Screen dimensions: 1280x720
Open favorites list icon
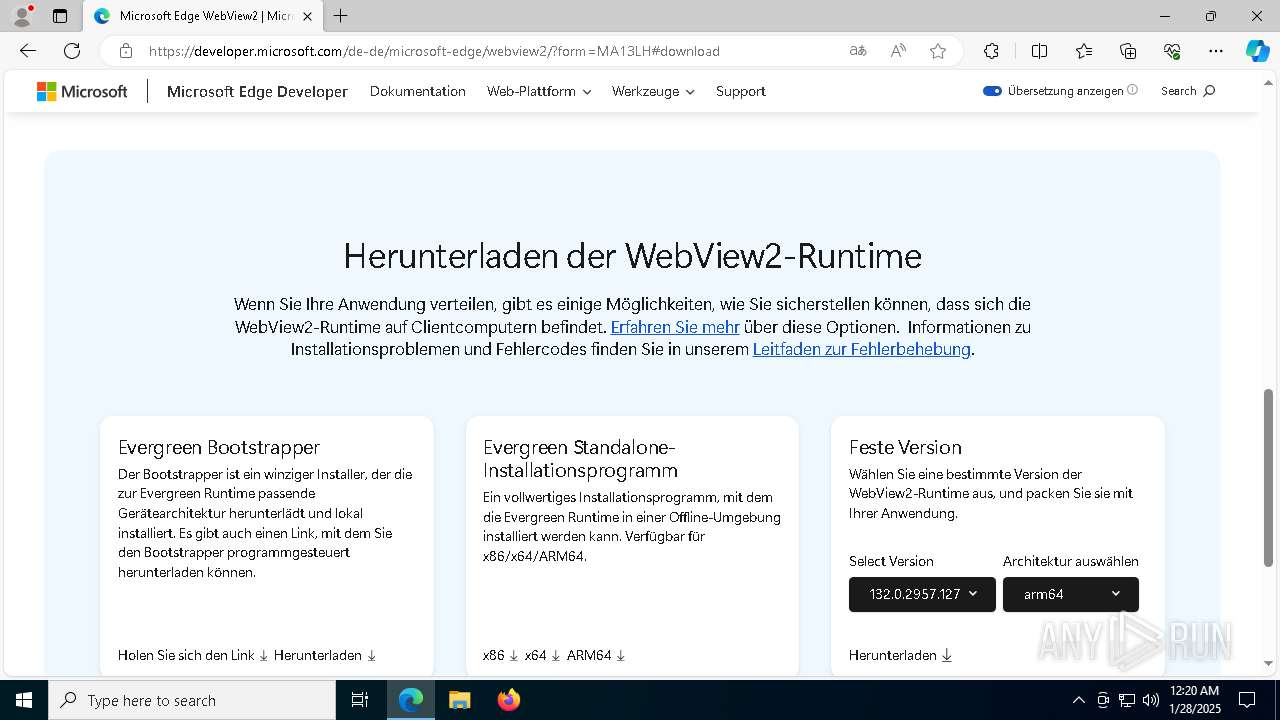[1084, 51]
